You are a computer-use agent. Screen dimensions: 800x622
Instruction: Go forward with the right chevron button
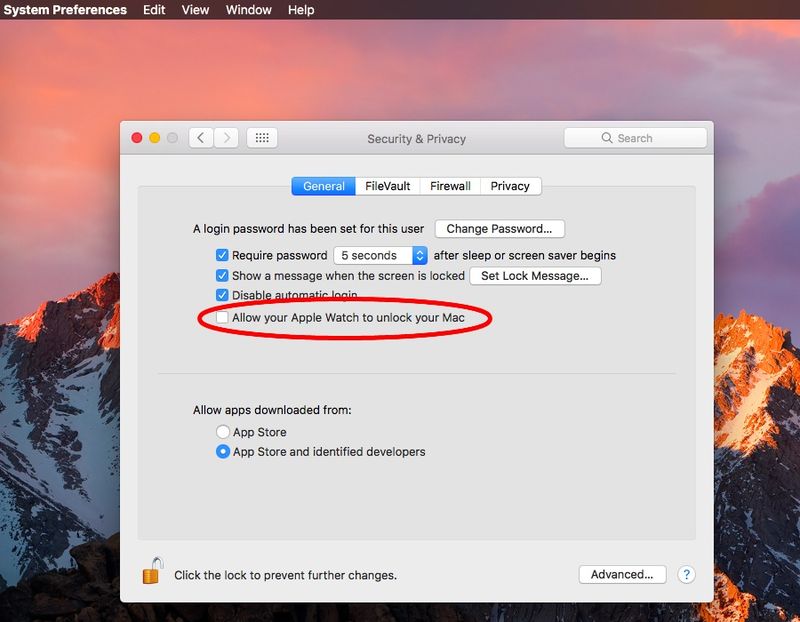click(x=226, y=138)
